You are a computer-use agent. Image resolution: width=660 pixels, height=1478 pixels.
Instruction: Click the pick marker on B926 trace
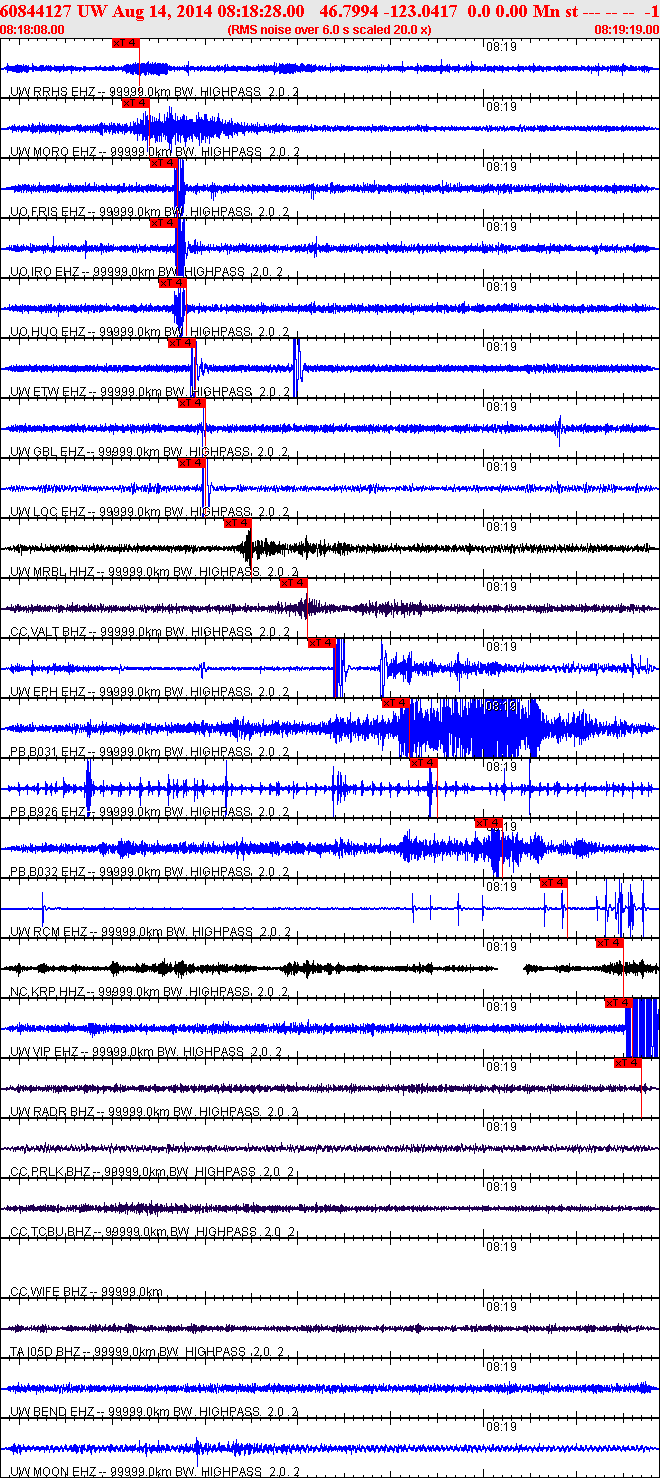click(424, 763)
